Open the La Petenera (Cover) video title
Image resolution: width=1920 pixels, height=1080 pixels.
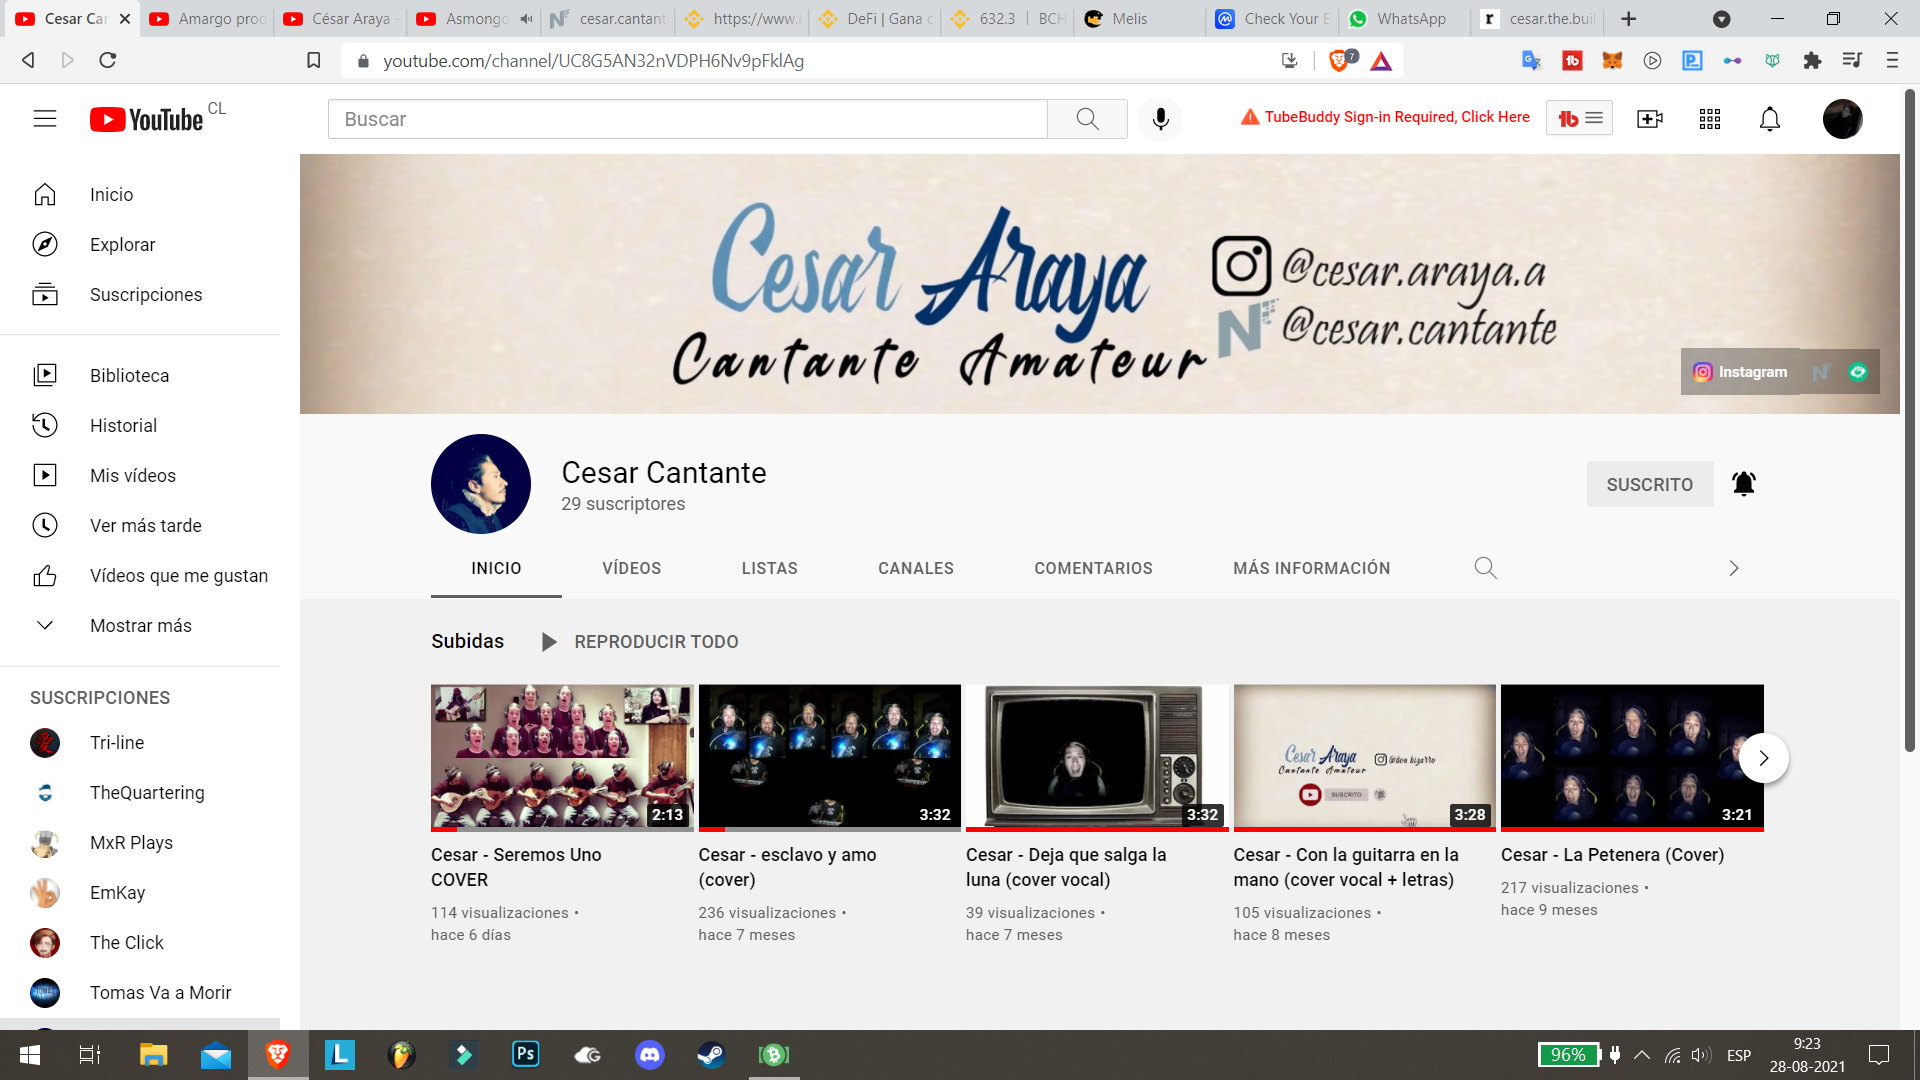pyautogui.click(x=1612, y=855)
